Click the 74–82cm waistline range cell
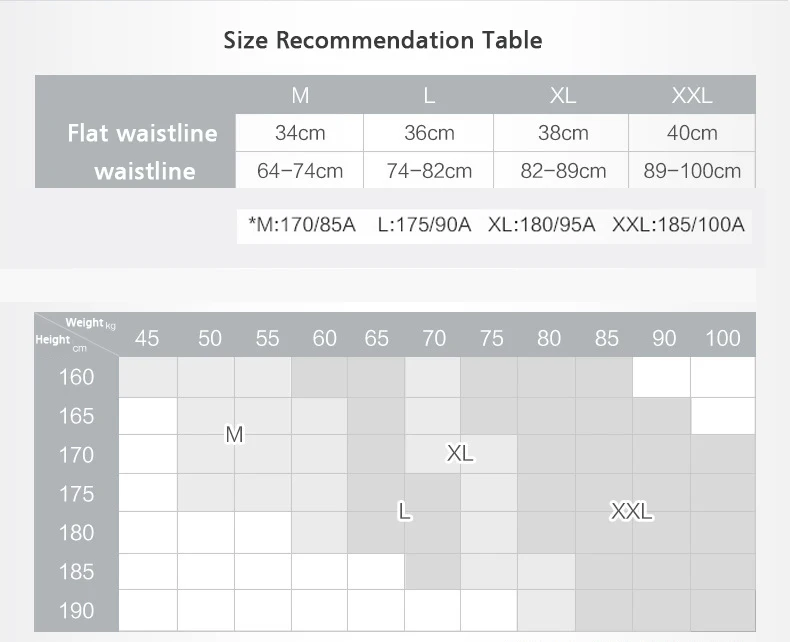Image resolution: width=790 pixels, height=642 pixels. point(429,171)
